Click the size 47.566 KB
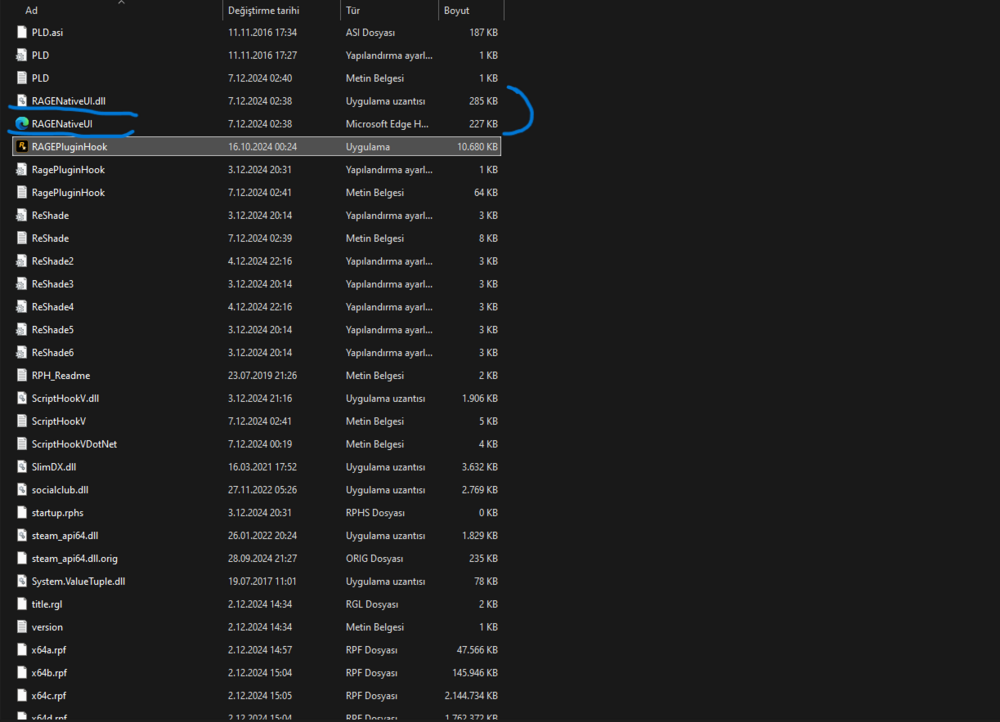This screenshot has height=722, width=1000. pos(477,650)
